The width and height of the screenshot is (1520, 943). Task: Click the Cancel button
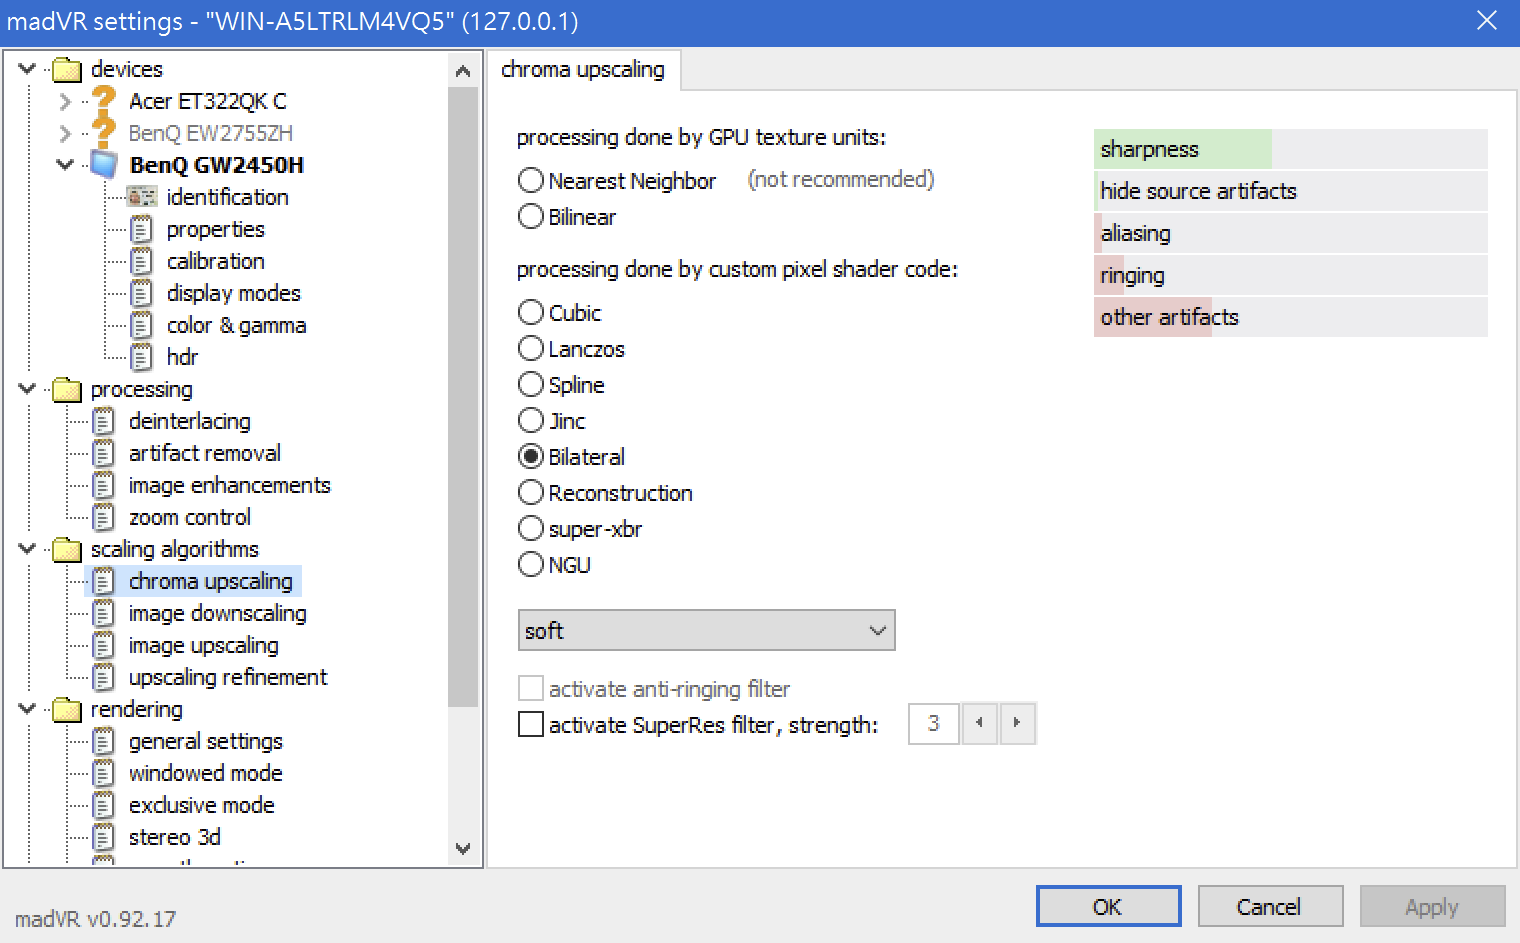click(1270, 906)
